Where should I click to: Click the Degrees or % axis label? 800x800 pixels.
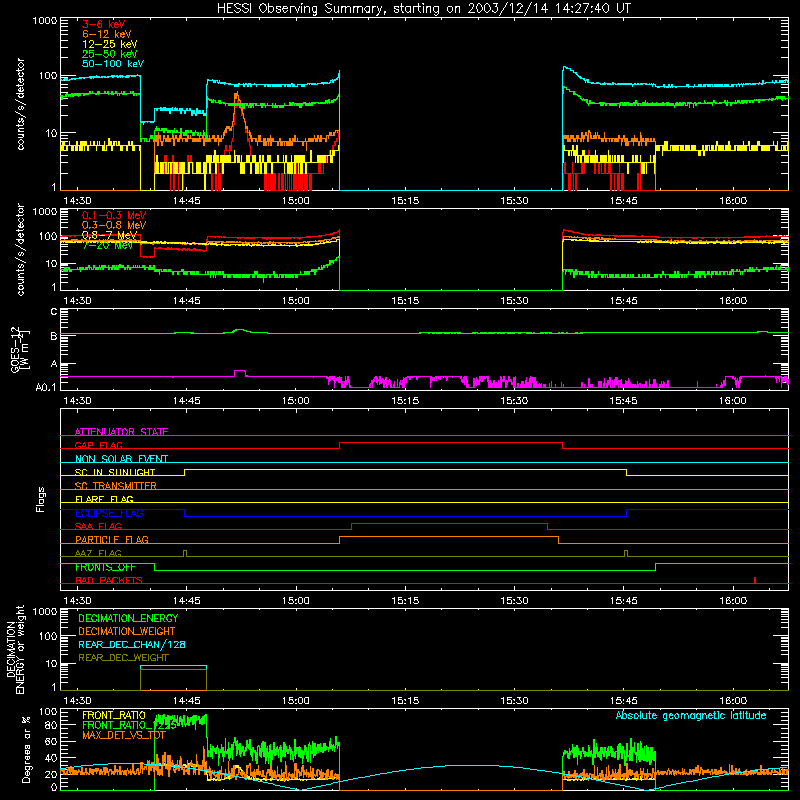25,749
